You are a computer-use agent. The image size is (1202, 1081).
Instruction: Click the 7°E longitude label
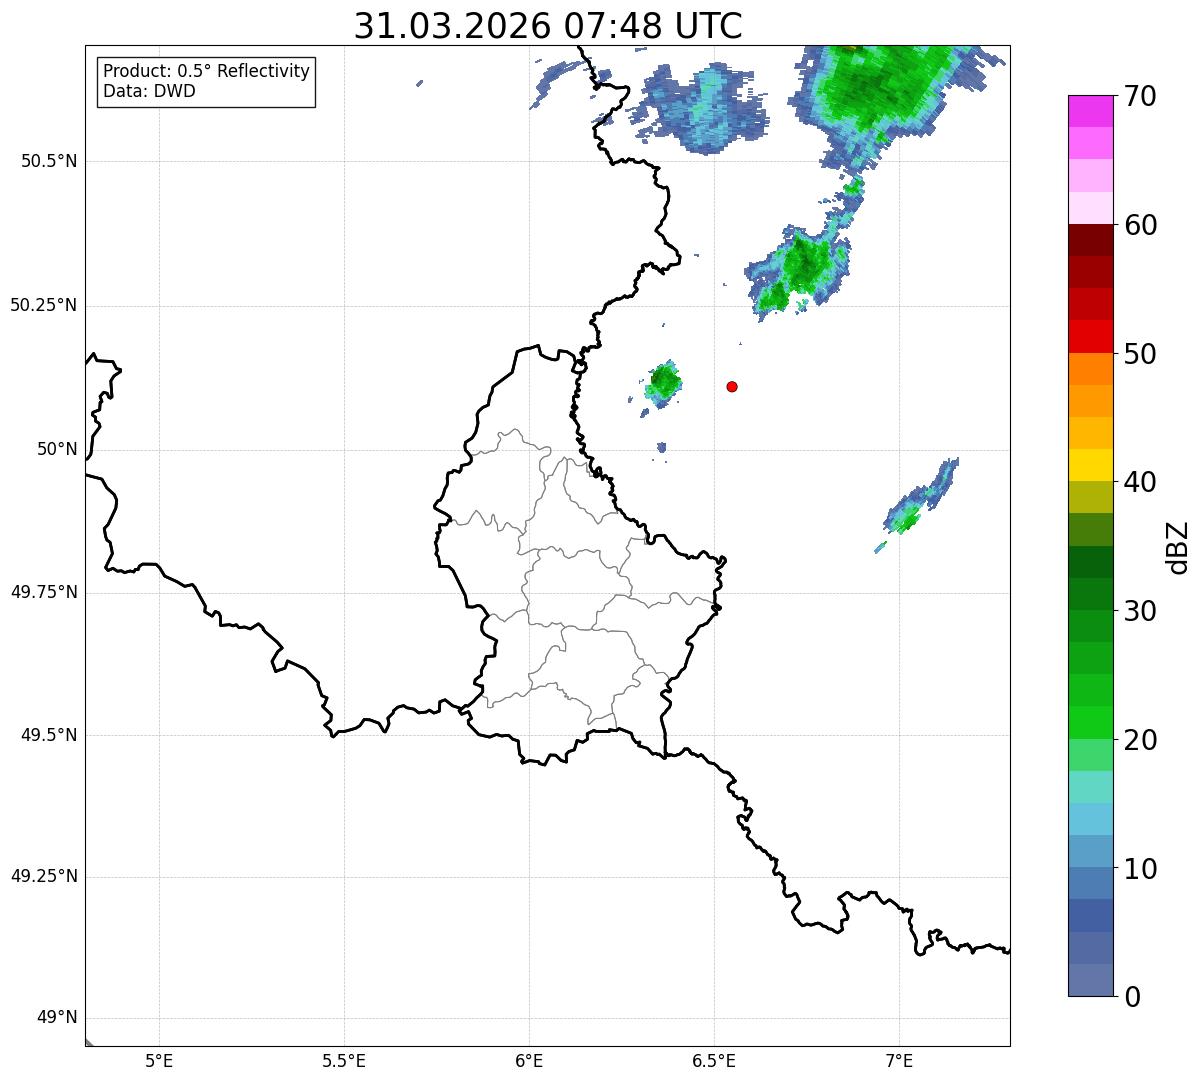tap(899, 1060)
